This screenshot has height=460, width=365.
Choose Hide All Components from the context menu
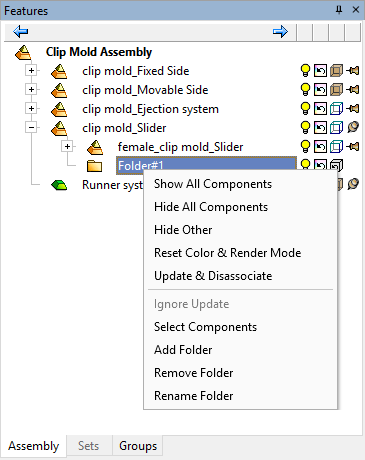211,207
